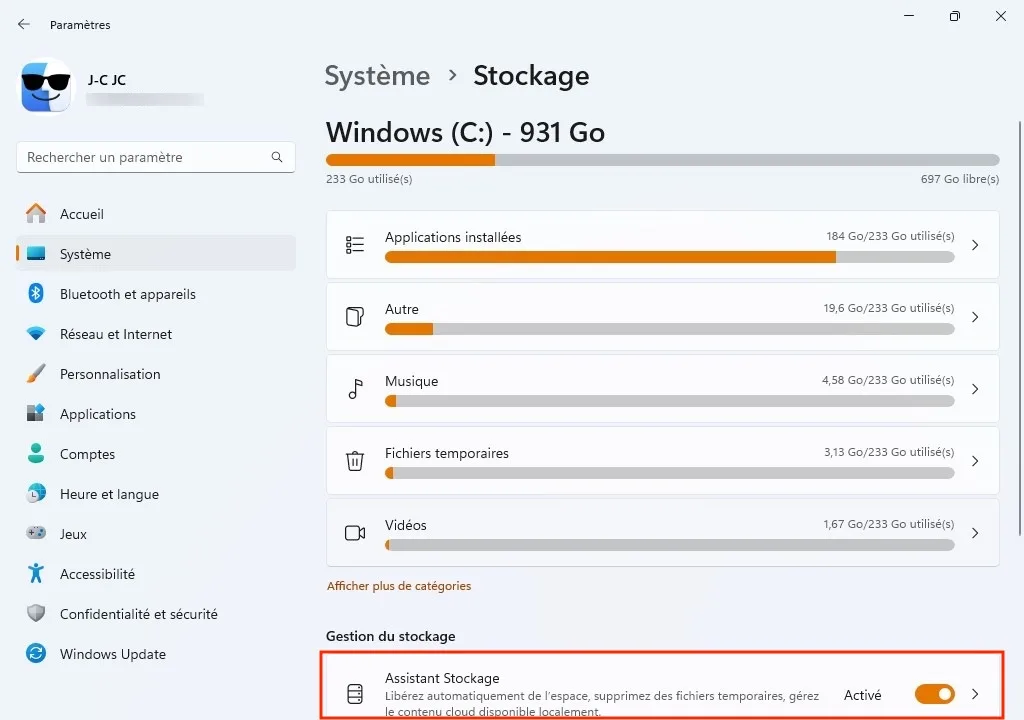
Task: Click the Applications installées label
Action: (453, 237)
